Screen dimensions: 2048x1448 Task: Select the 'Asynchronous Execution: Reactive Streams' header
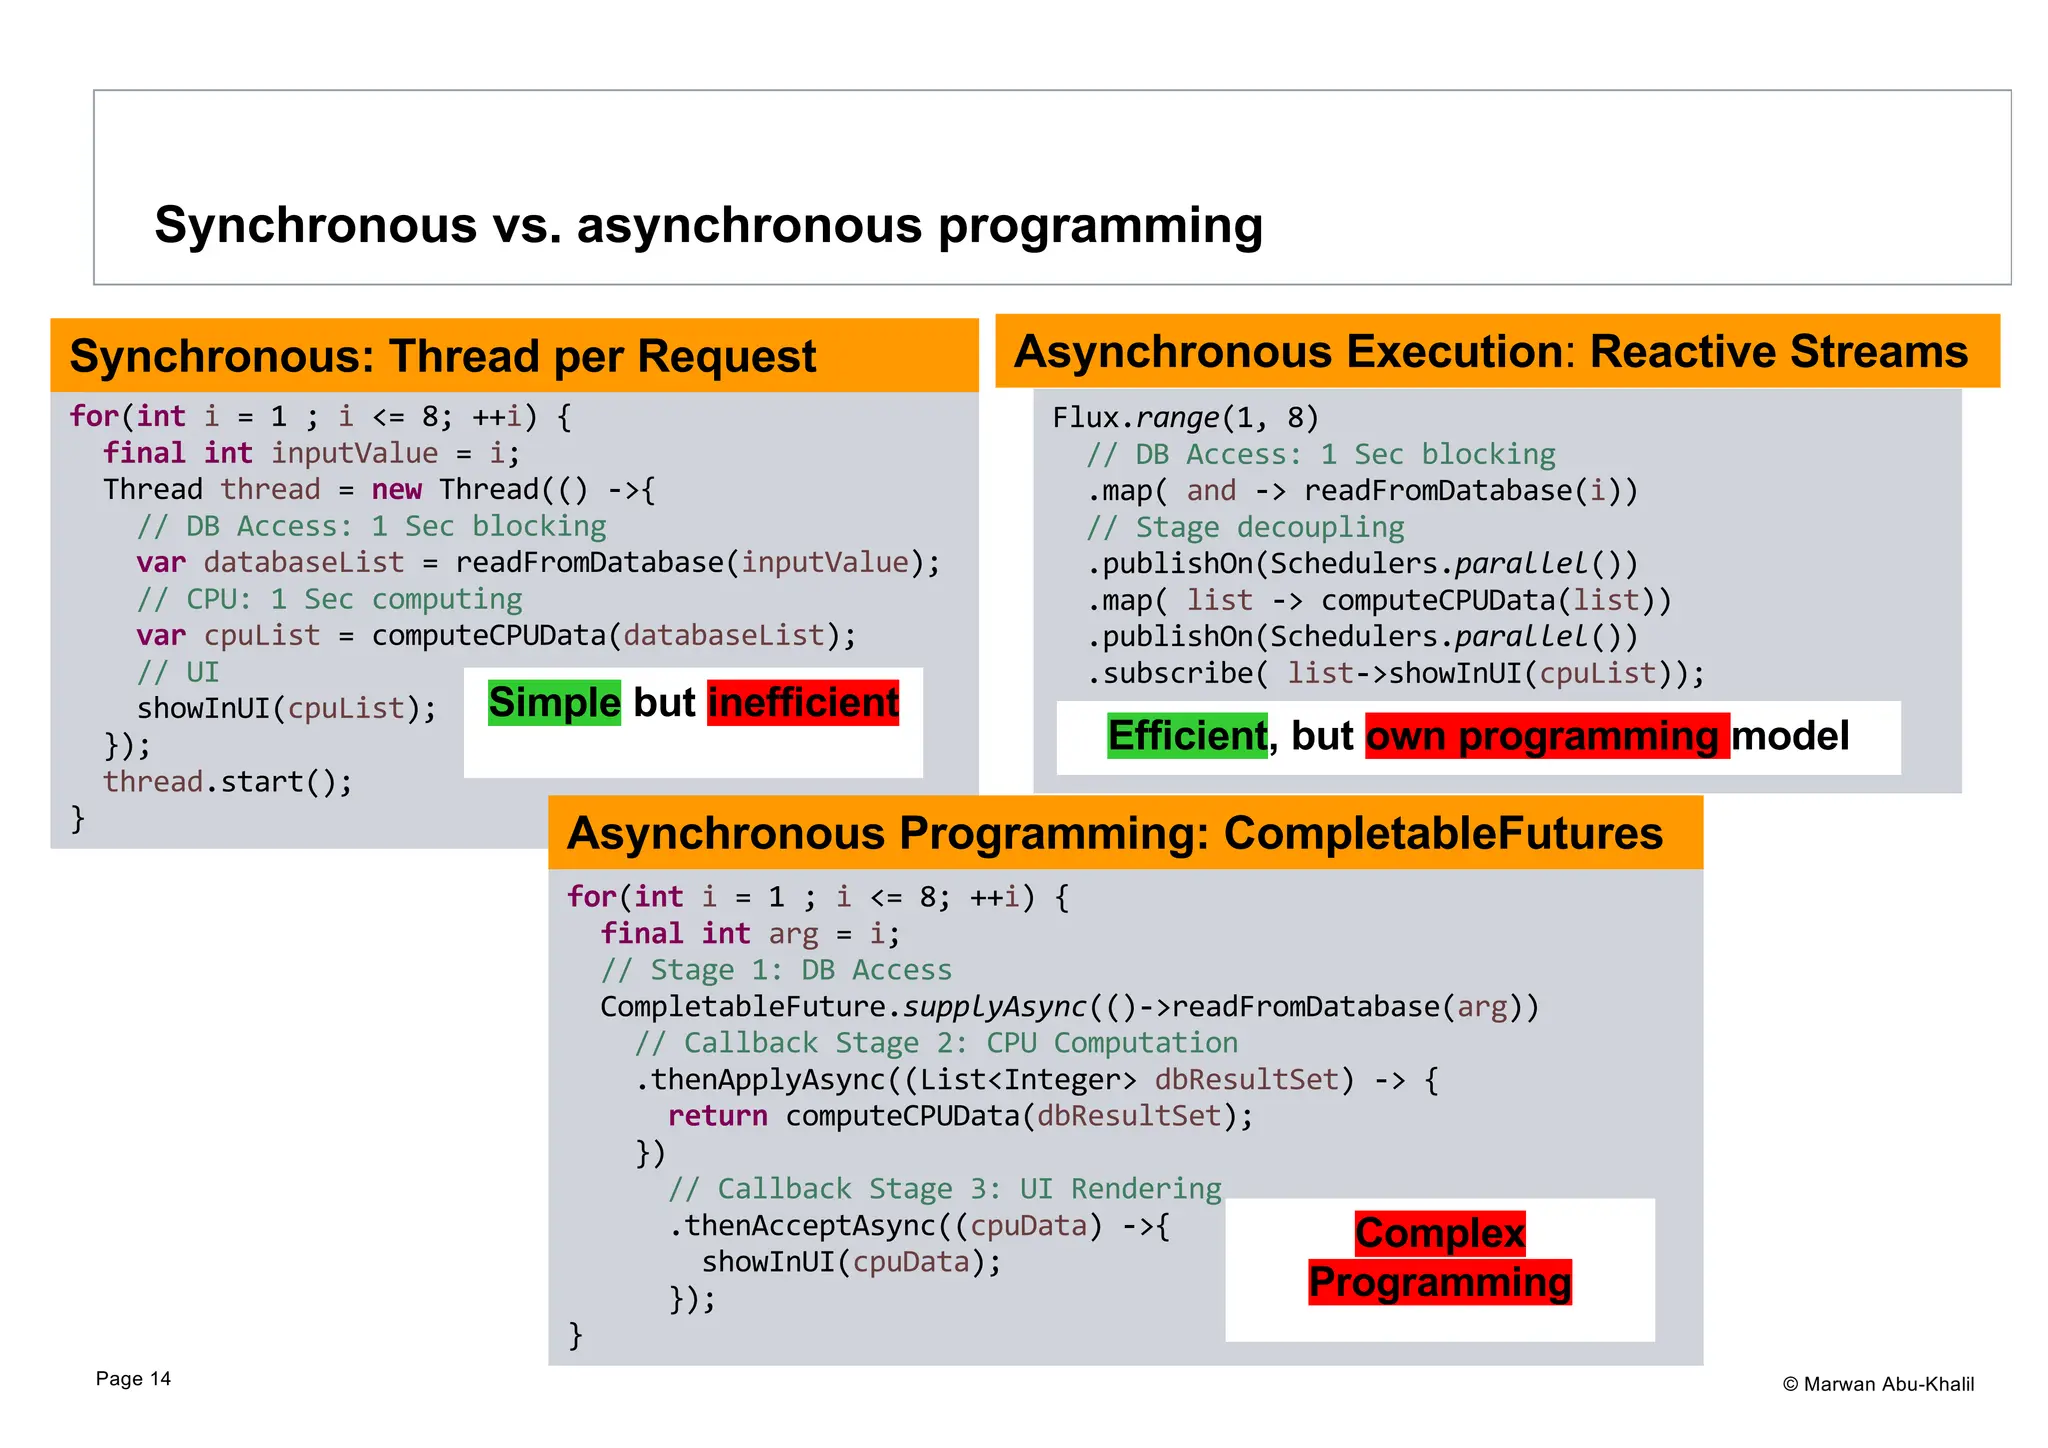1490,352
